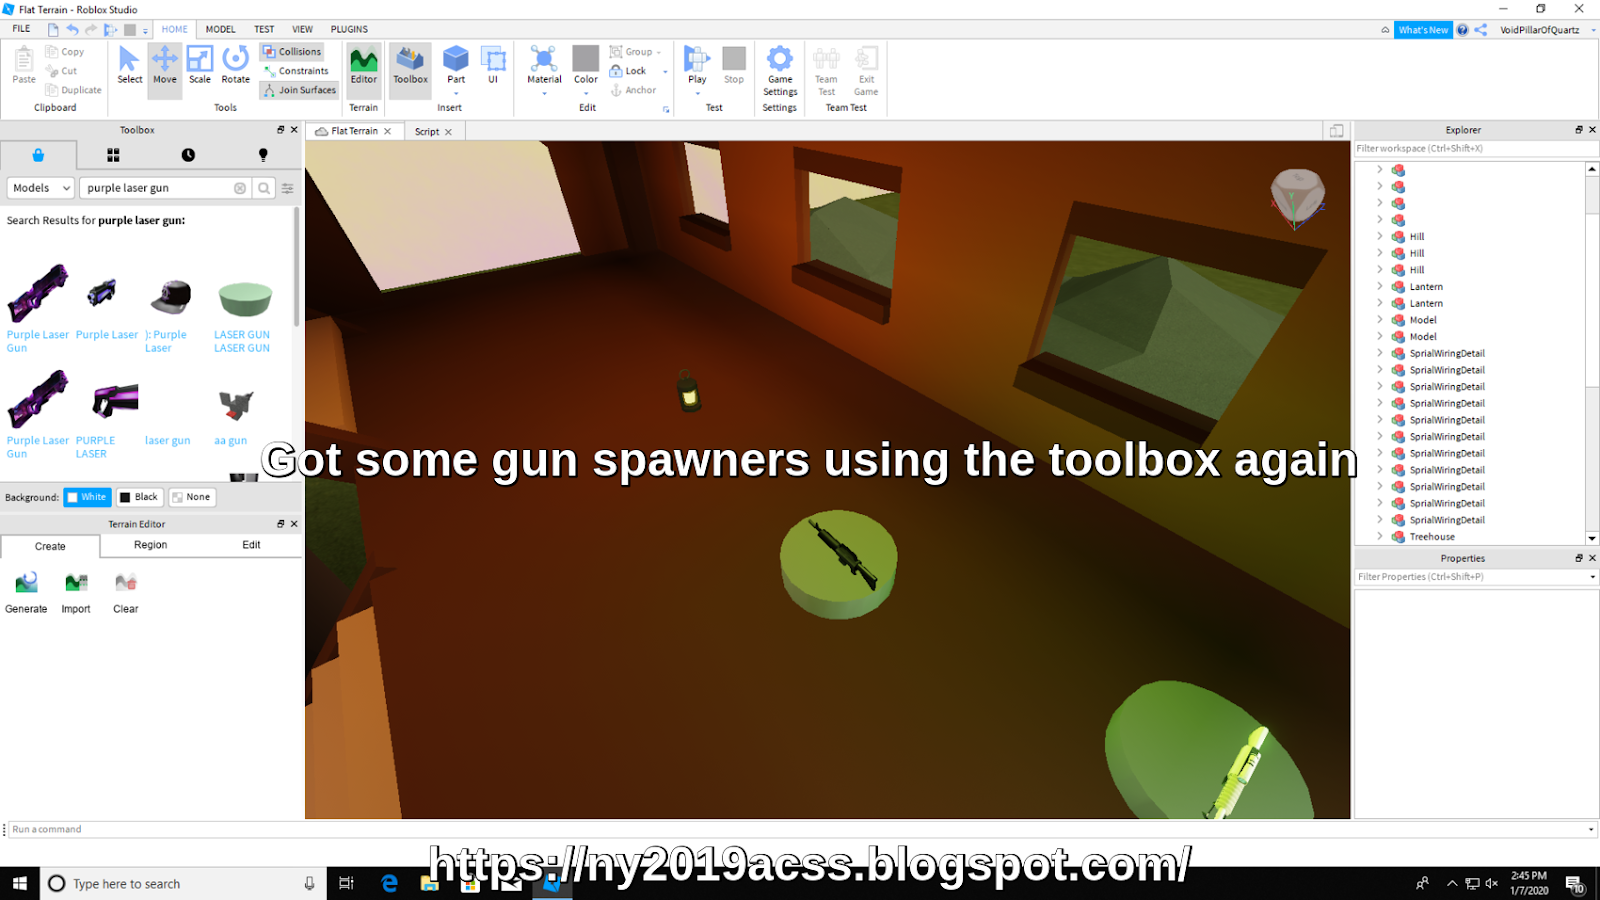Click Import terrain tool
The height and width of the screenshot is (900, 1600).
point(76,593)
